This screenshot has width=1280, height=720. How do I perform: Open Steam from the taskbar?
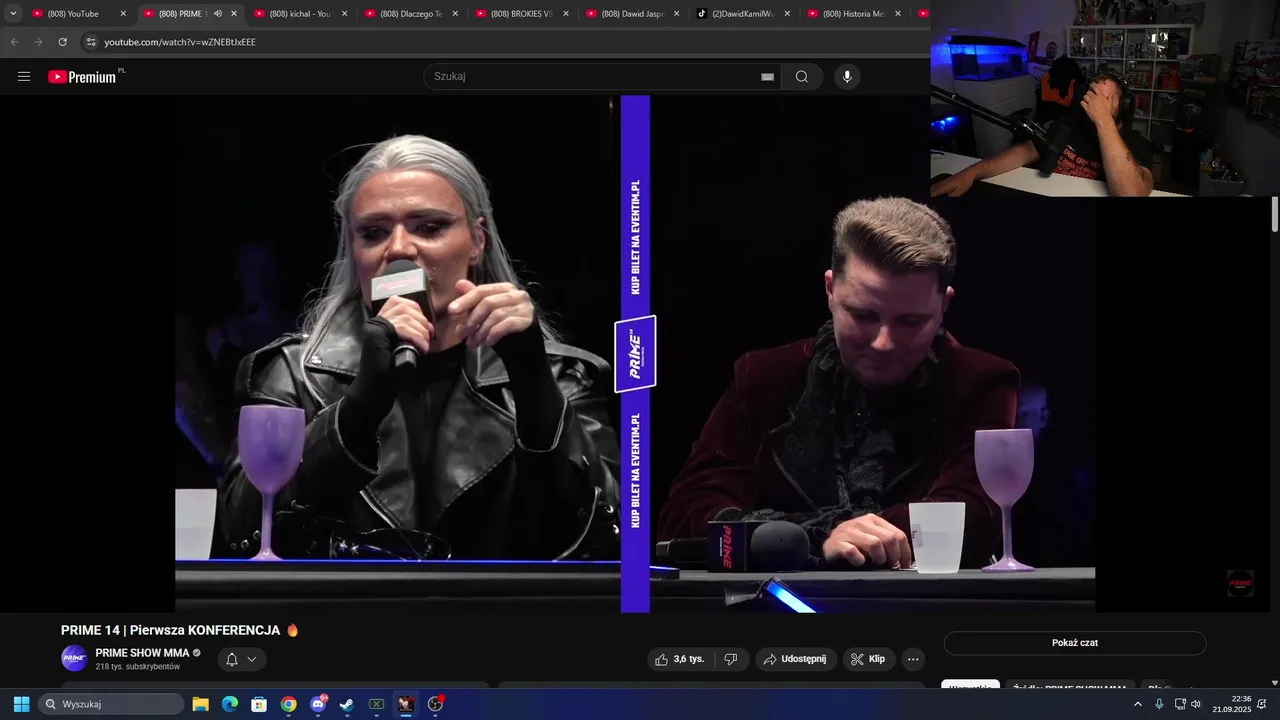click(x=346, y=704)
